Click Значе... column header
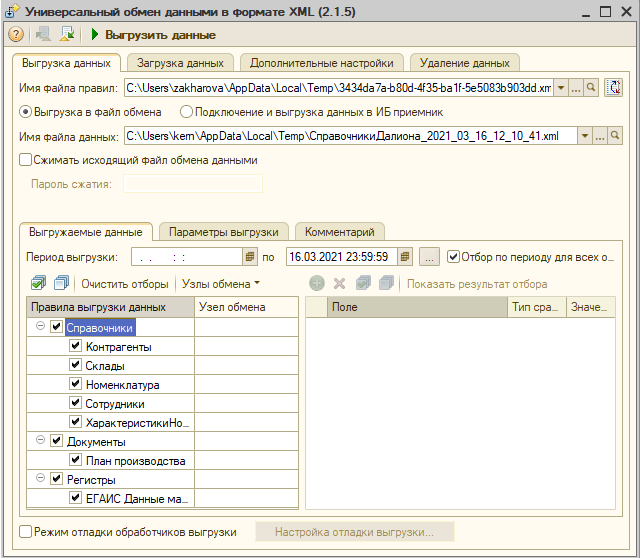This screenshot has height=558, width=640. point(591,307)
